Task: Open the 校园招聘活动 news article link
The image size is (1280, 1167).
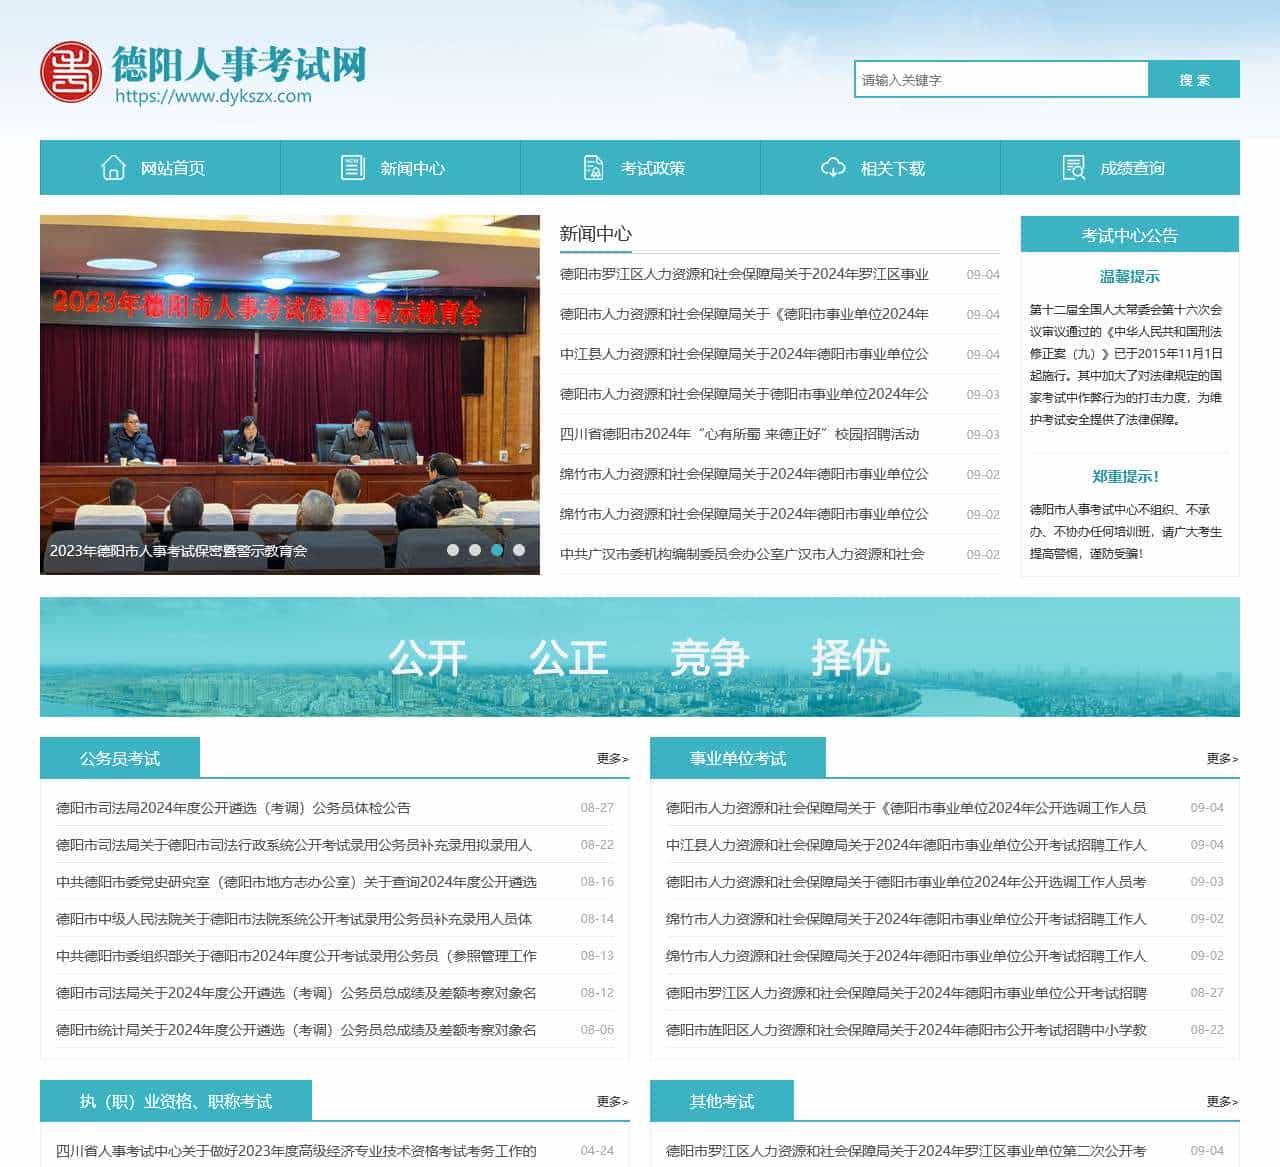Action: [740, 434]
